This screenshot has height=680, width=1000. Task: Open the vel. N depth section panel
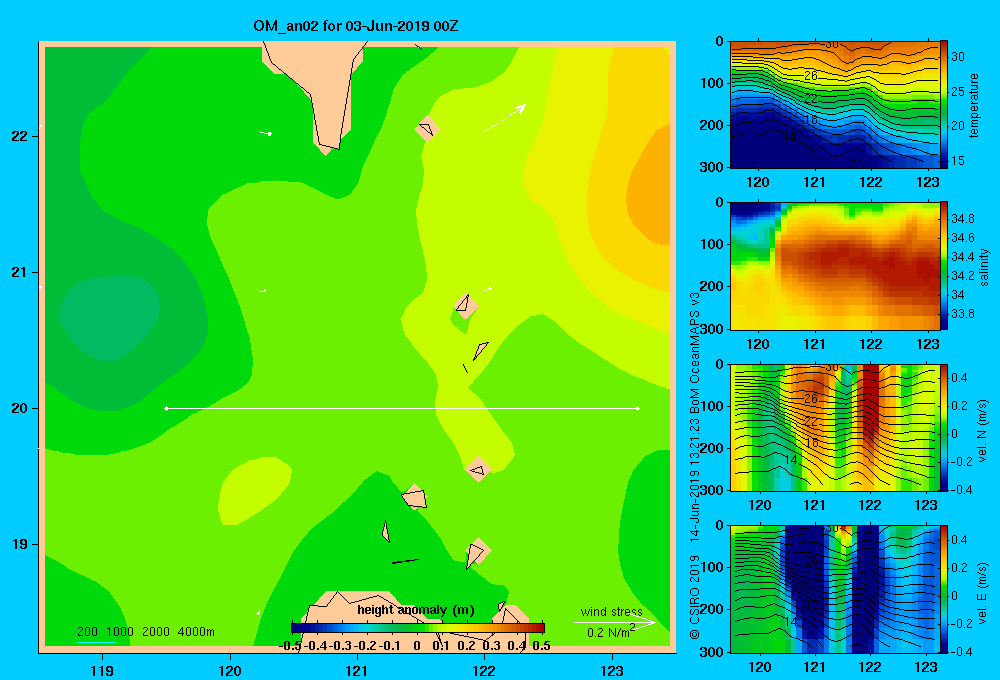pos(834,427)
